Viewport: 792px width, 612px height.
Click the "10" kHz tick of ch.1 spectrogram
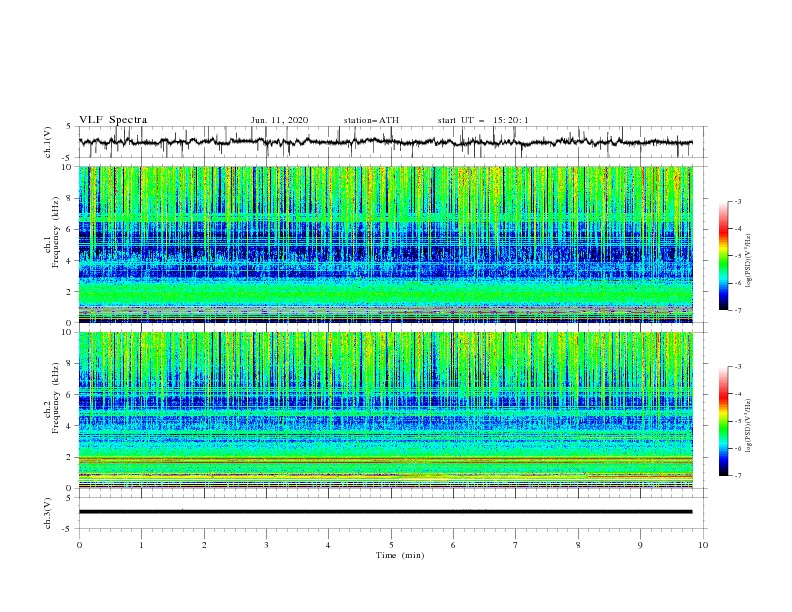pos(68,167)
